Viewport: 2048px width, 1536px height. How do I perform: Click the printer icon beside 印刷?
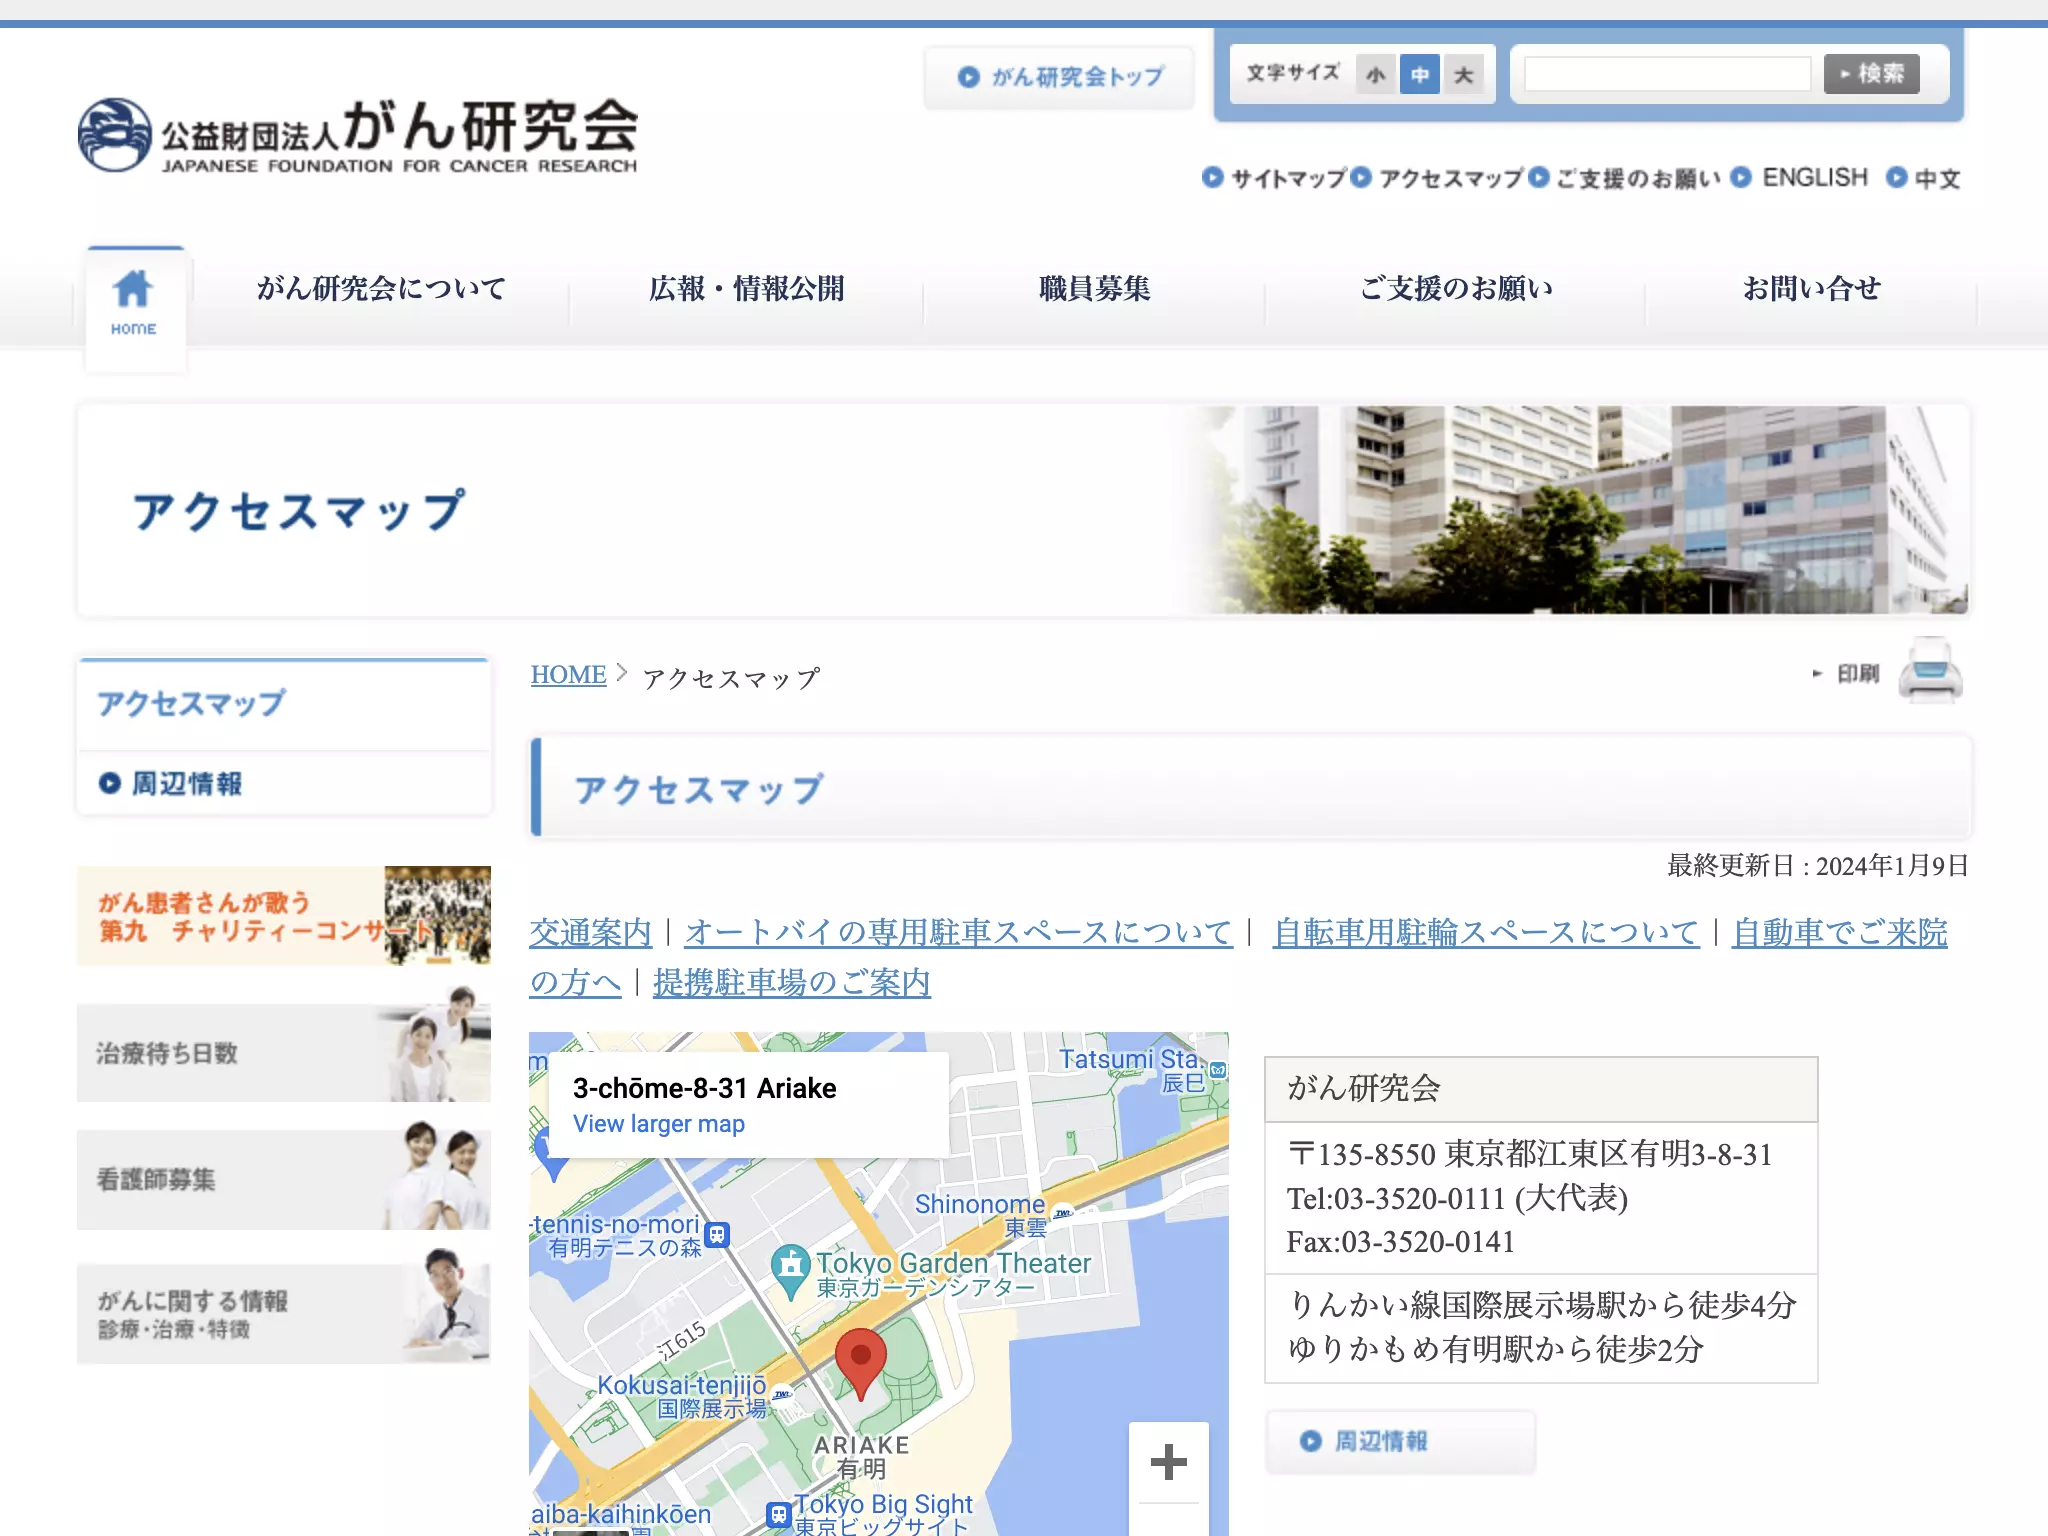(x=1930, y=671)
